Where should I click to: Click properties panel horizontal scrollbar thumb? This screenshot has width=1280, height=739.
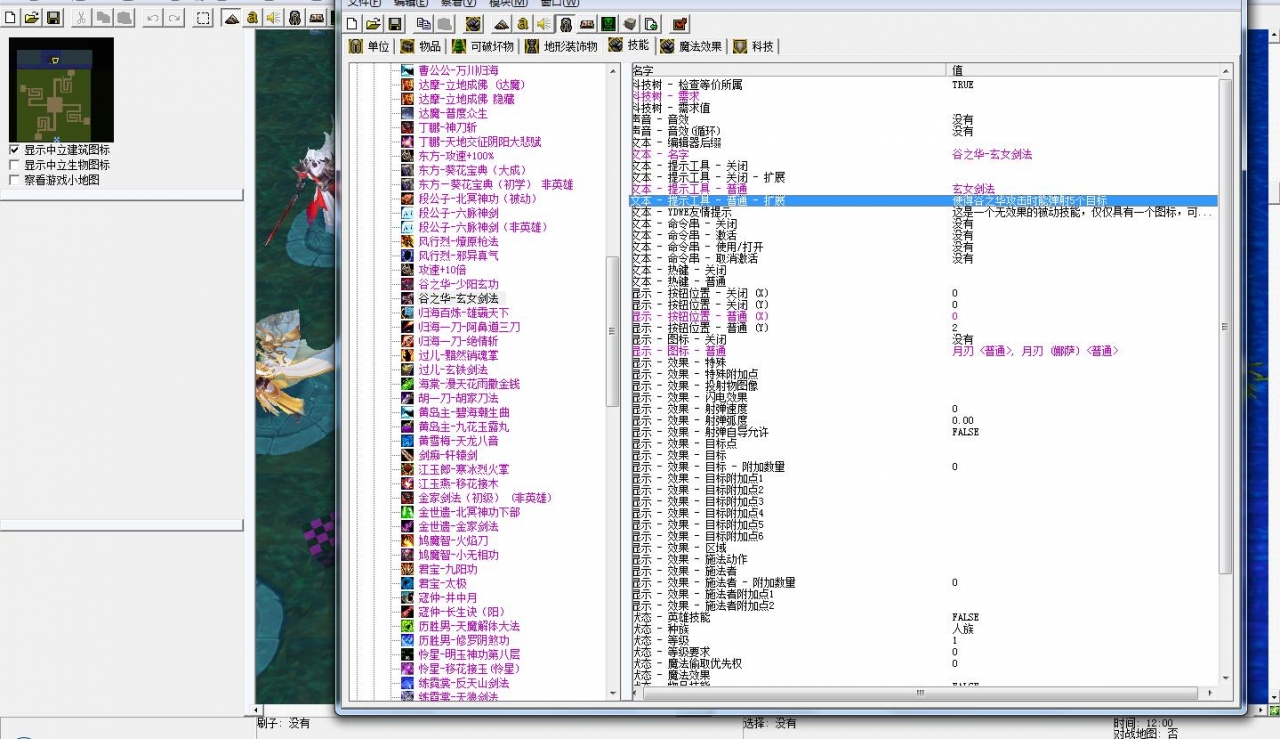click(920, 692)
